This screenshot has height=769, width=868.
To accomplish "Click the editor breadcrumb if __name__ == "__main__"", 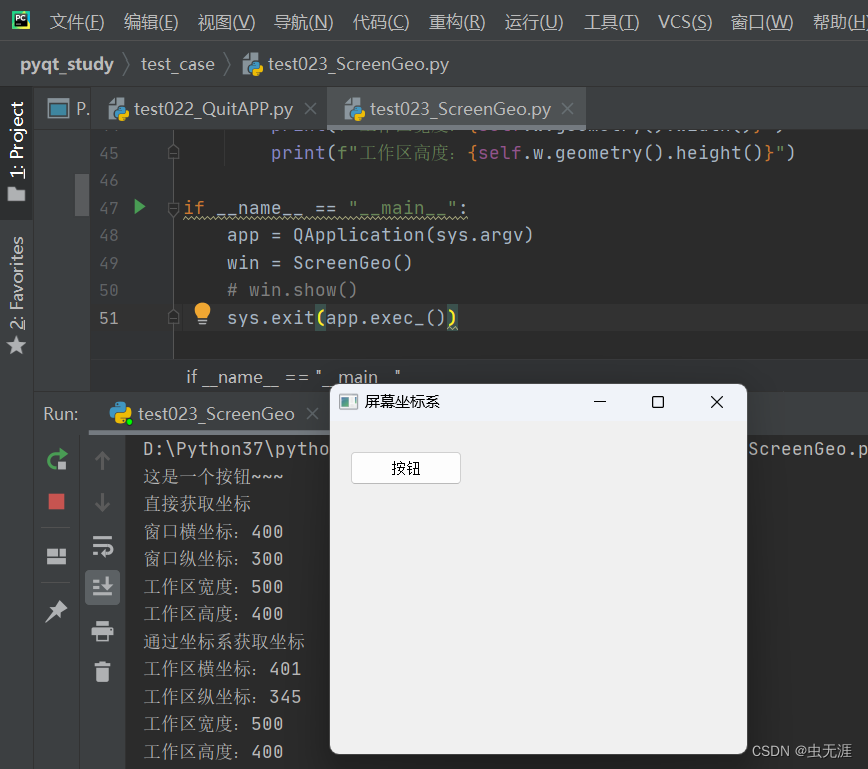I will pos(293,377).
